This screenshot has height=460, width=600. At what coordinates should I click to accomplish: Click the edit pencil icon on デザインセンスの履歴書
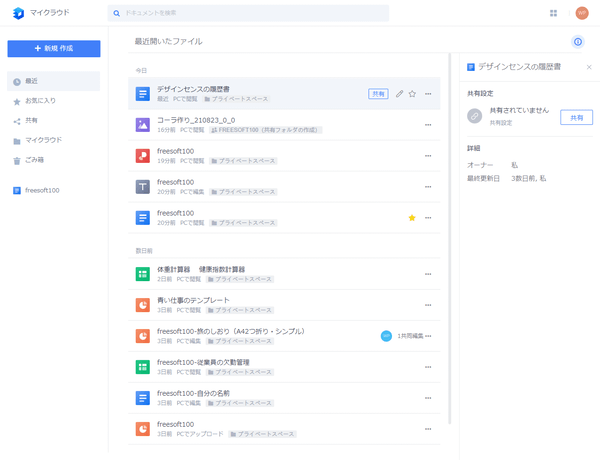point(399,94)
